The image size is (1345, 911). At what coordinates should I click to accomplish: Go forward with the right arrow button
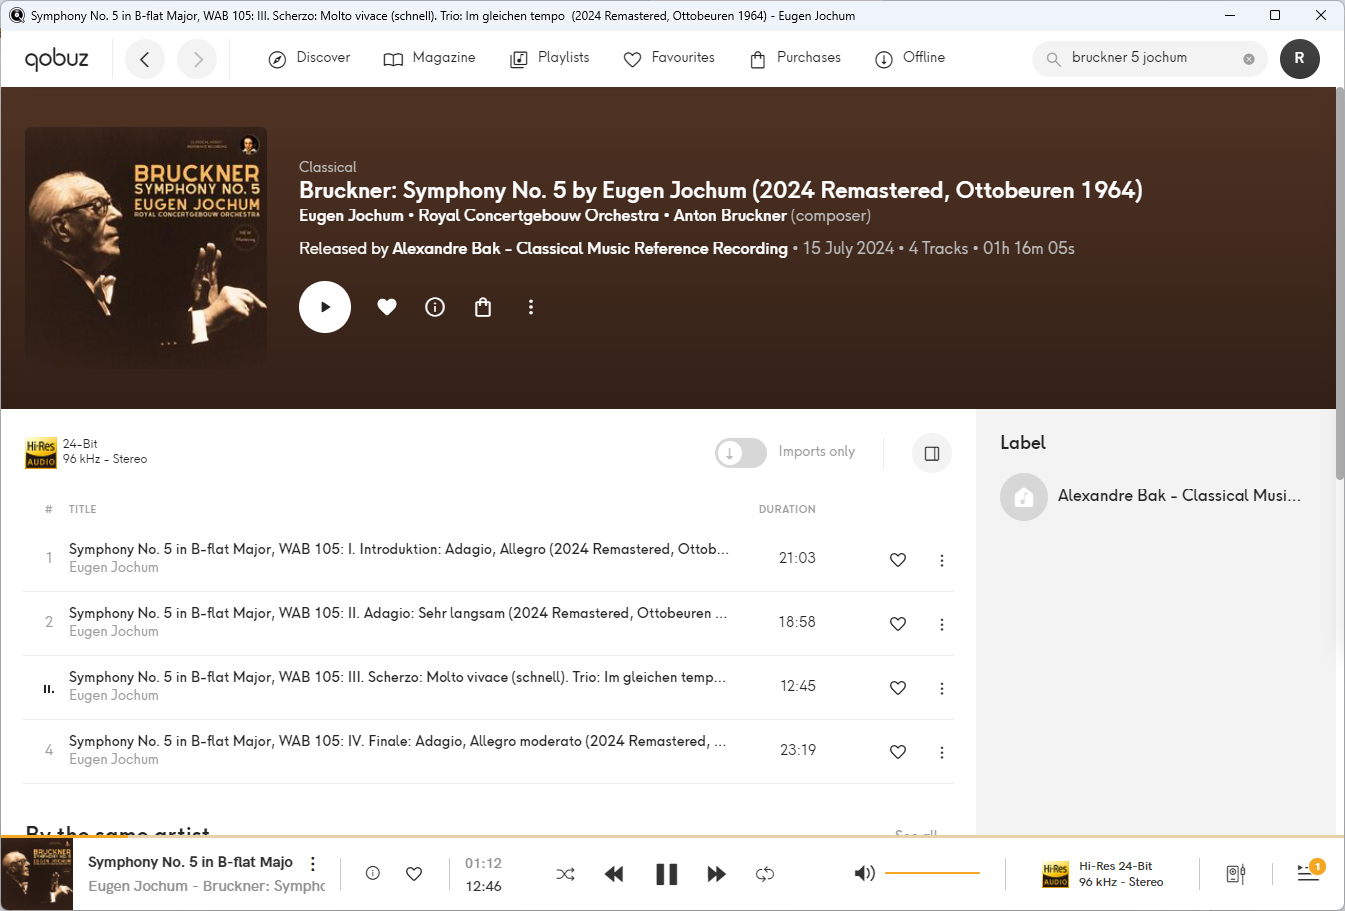coord(197,59)
